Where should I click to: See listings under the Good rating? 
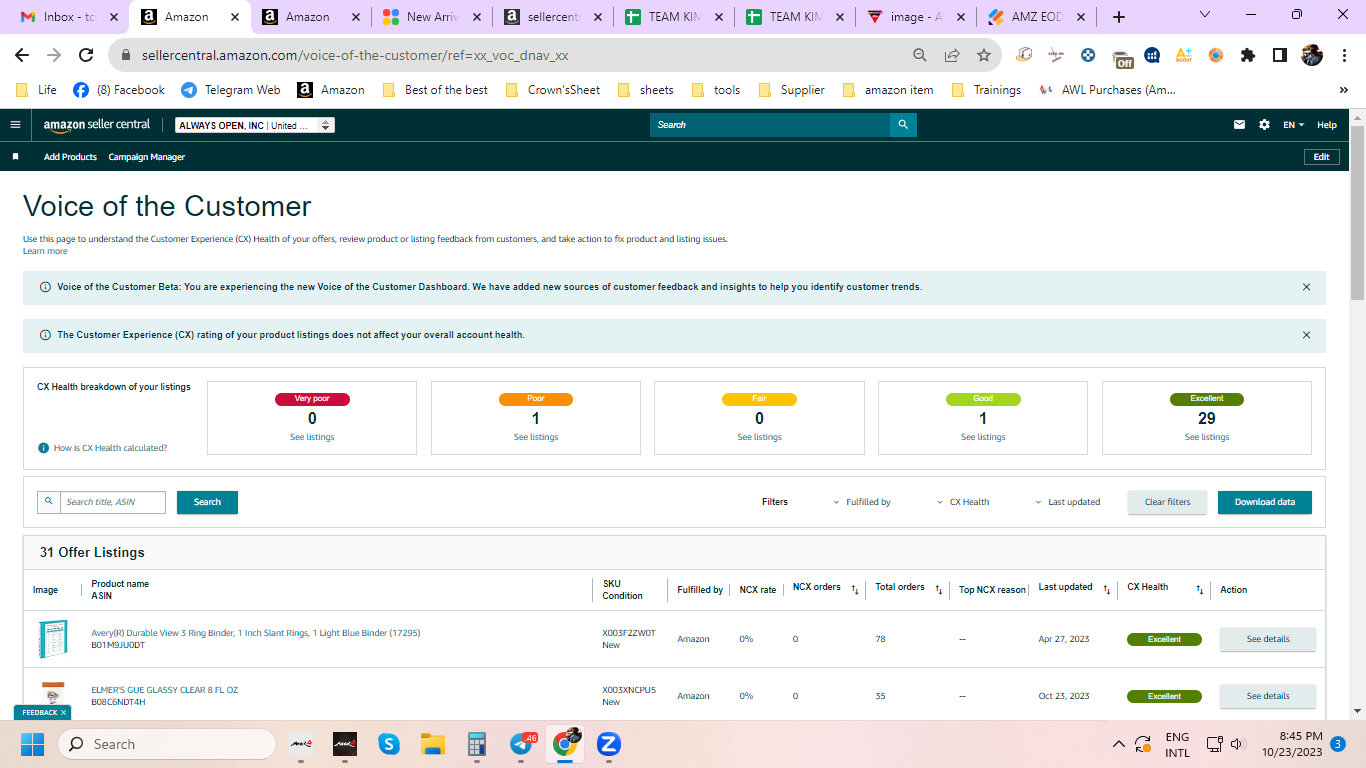click(x=983, y=437)
